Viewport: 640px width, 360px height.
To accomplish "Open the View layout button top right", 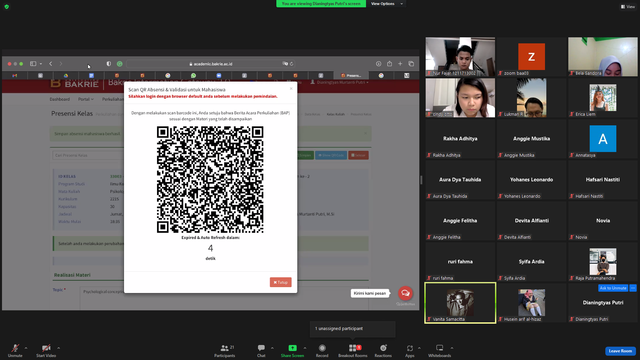I will click(628, 7).
